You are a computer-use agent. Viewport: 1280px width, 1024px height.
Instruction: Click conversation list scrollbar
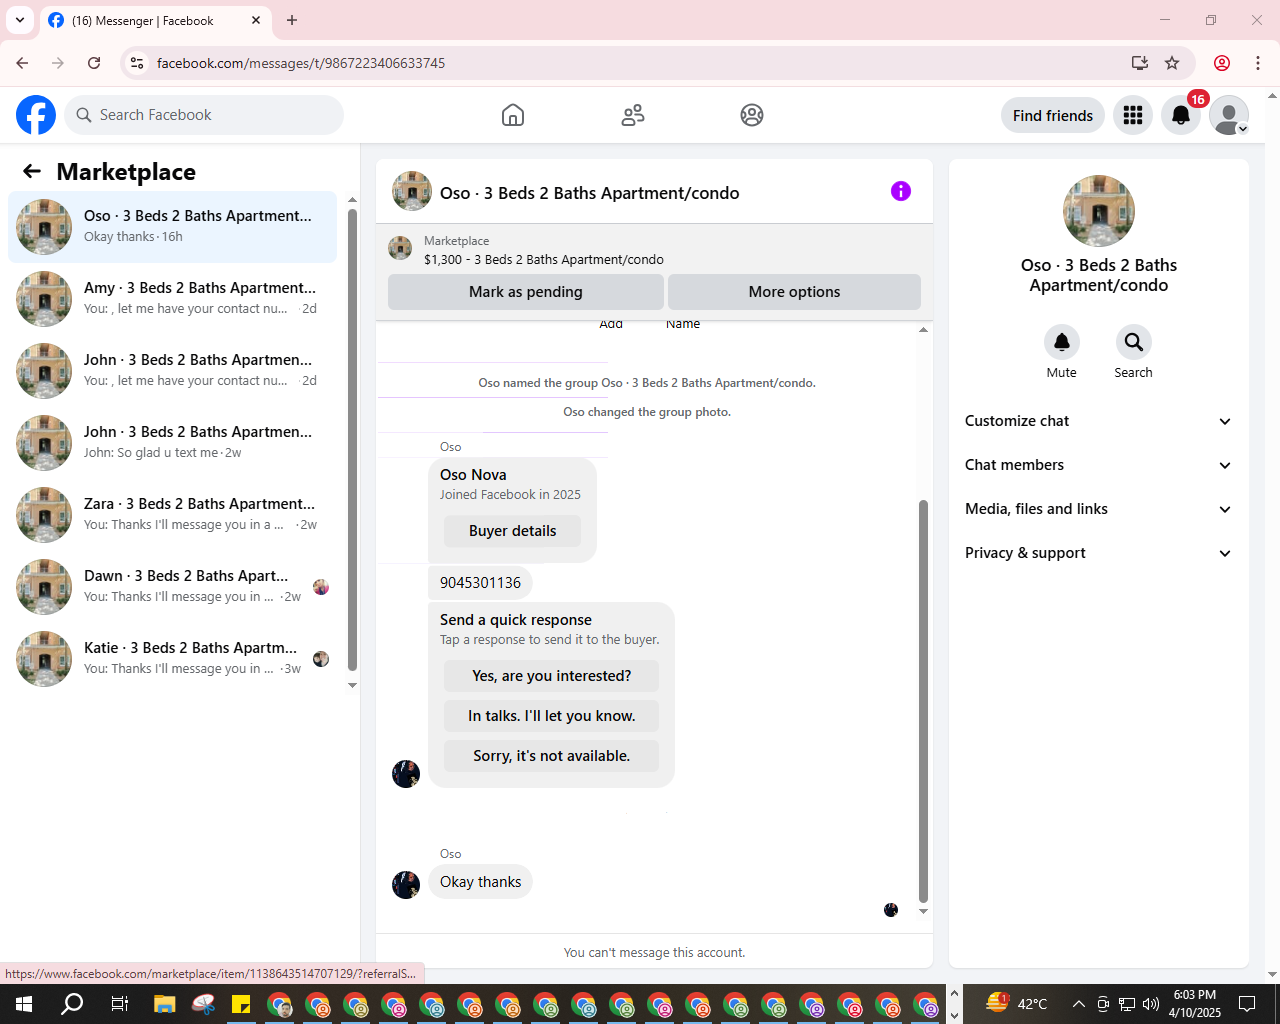click(x=352, y=440)
